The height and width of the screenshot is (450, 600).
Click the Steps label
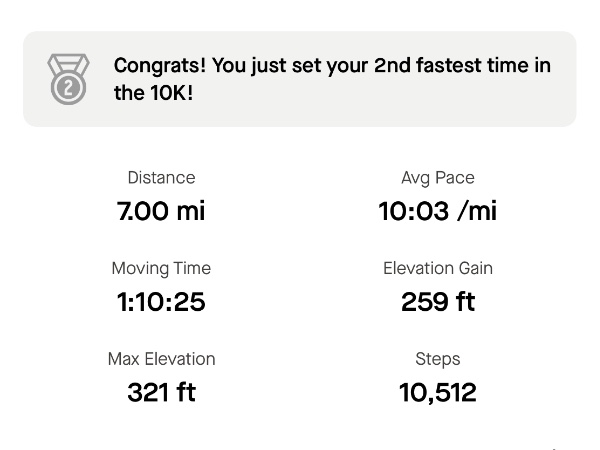(438, 359)
